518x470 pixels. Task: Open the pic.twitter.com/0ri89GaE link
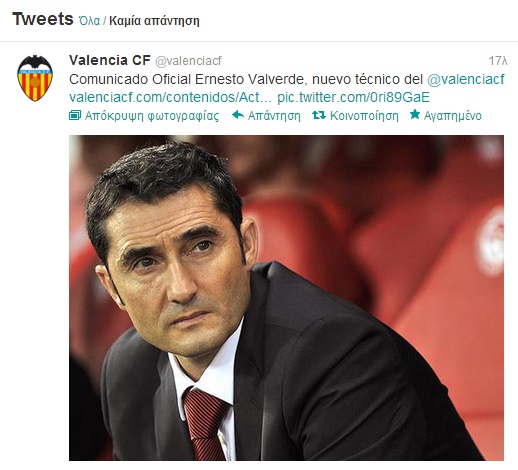353,97
